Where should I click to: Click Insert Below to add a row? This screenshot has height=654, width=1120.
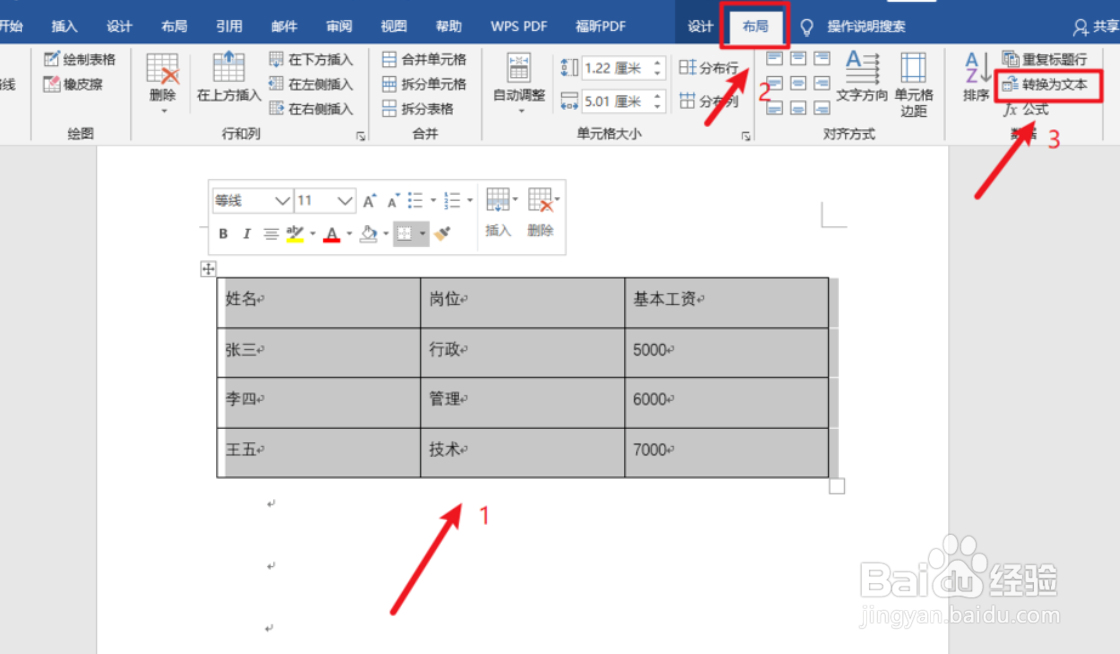(307, 58)
